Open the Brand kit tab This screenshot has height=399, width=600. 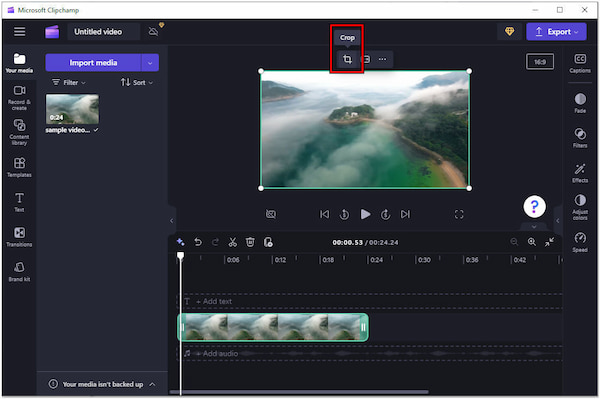click(19, 272)
